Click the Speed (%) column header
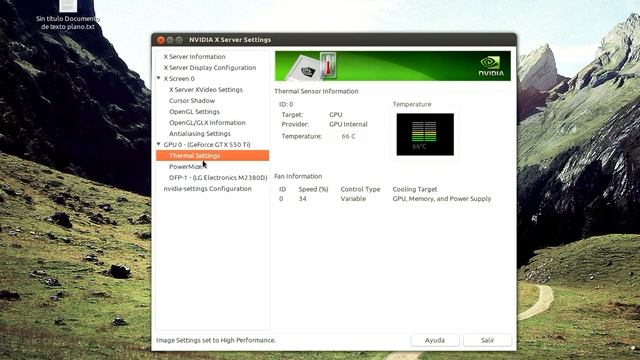The height and width of the screenshot is (360, 640). tap(313, 189)
